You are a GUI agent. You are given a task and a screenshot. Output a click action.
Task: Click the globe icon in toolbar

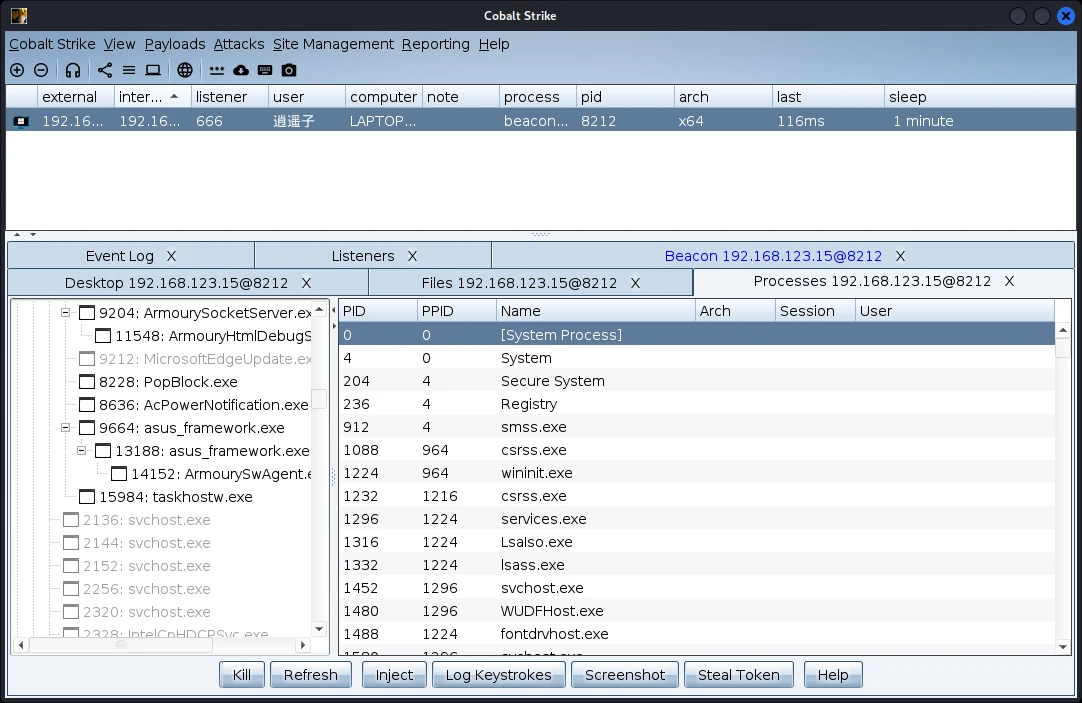pyautogui.click(x=185, y=70)
